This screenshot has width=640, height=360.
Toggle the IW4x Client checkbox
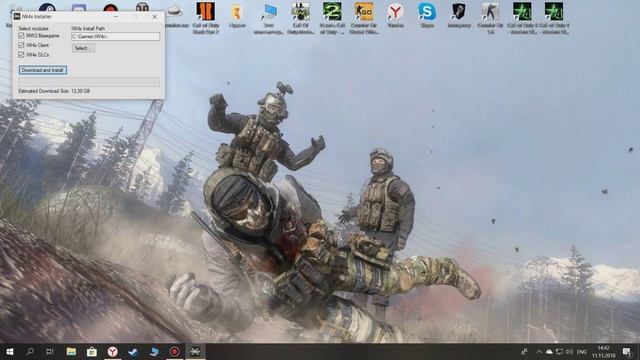pos(21,45)
